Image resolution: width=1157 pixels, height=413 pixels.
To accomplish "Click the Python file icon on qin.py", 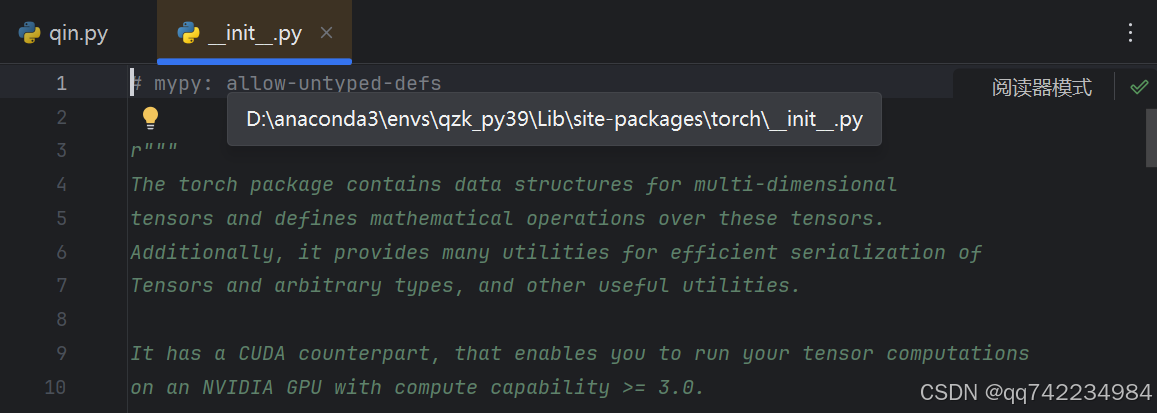I will coord(30,34).
